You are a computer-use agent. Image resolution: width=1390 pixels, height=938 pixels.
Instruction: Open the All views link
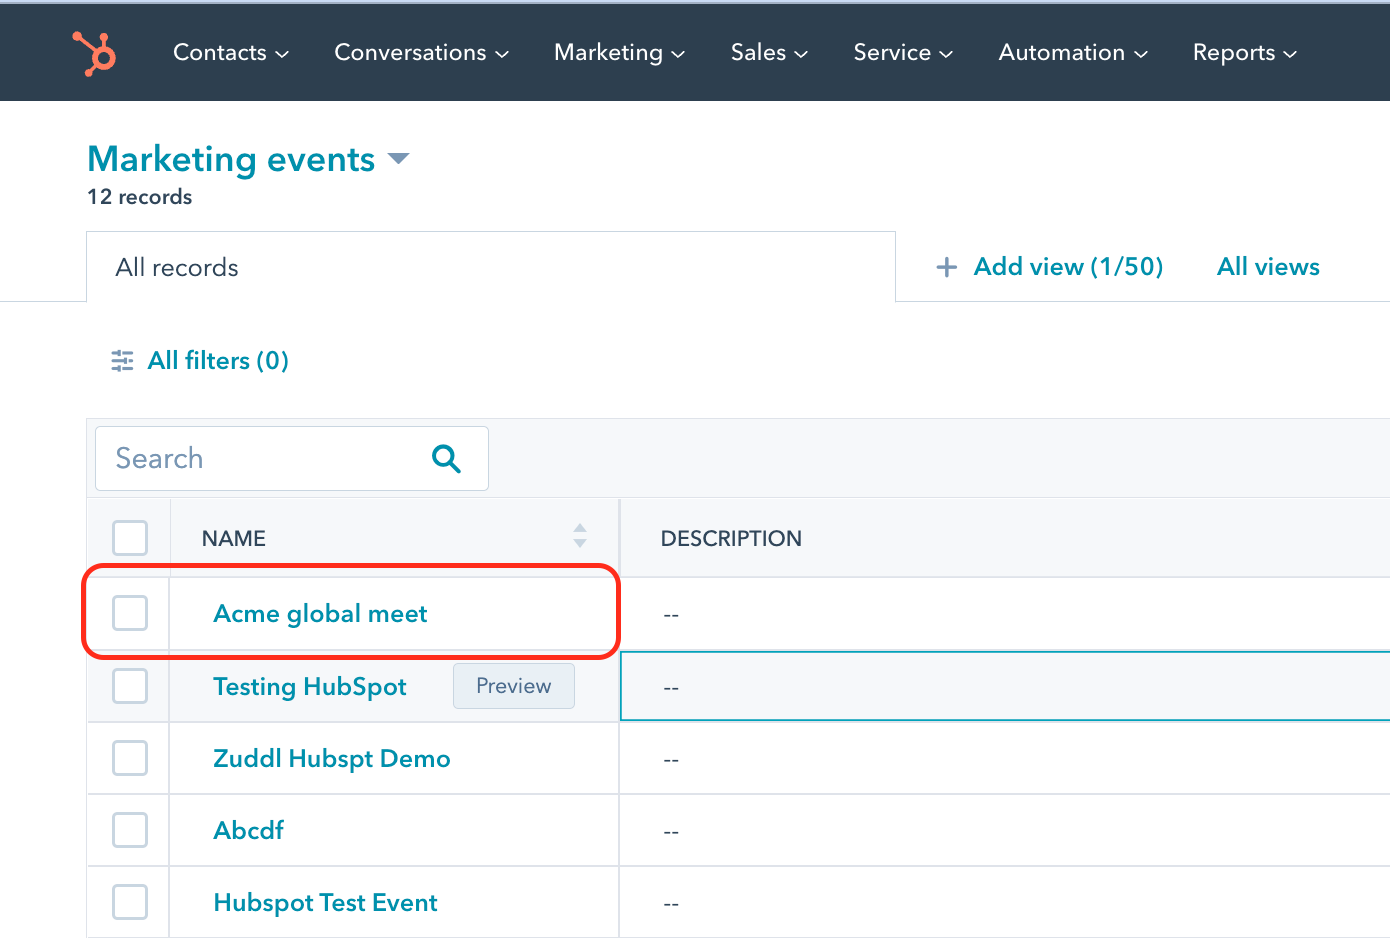tap(1268, 267)
